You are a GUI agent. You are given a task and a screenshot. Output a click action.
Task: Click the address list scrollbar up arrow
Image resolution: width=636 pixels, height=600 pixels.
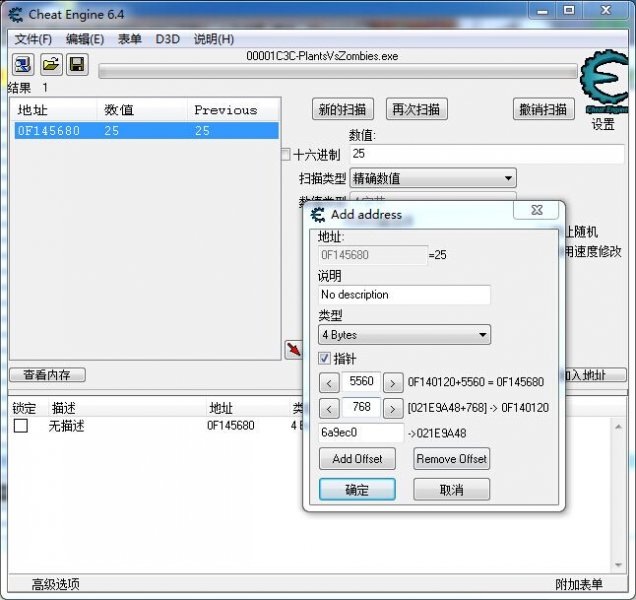click(x=619, y=427)
